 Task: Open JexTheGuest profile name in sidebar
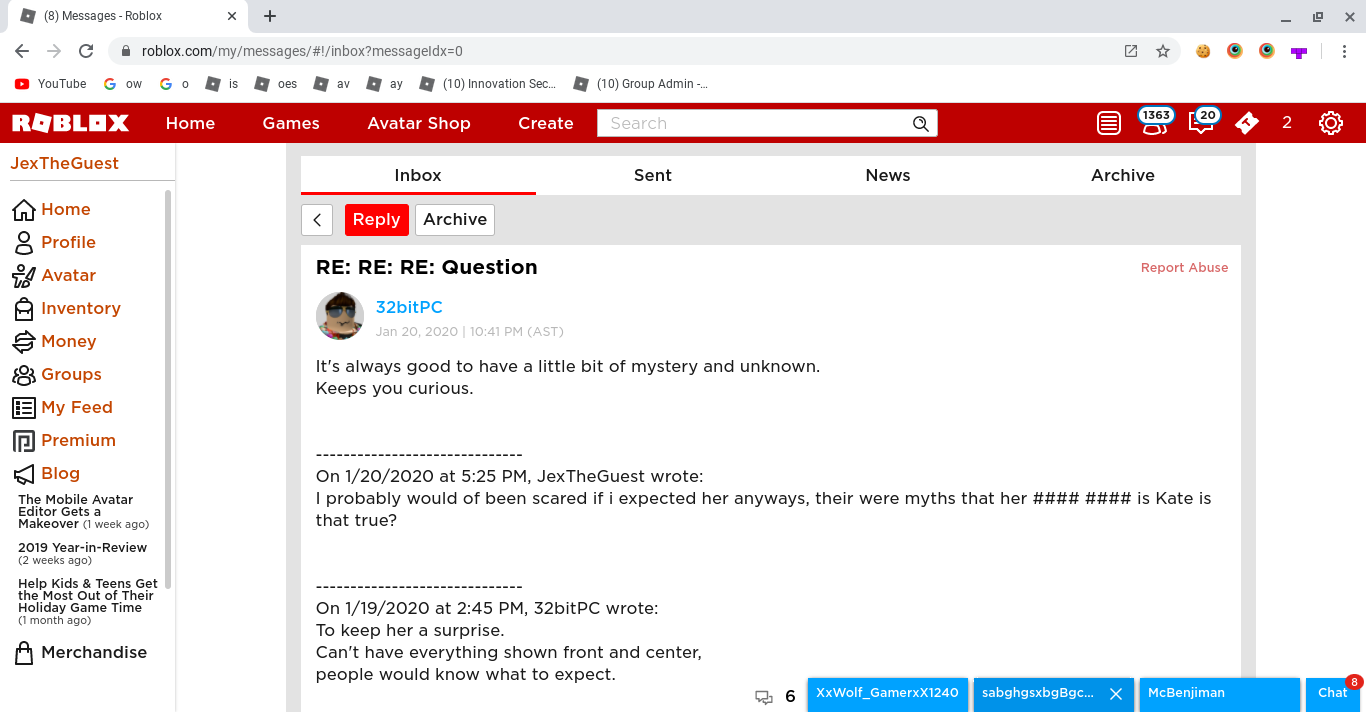point(64,164)
